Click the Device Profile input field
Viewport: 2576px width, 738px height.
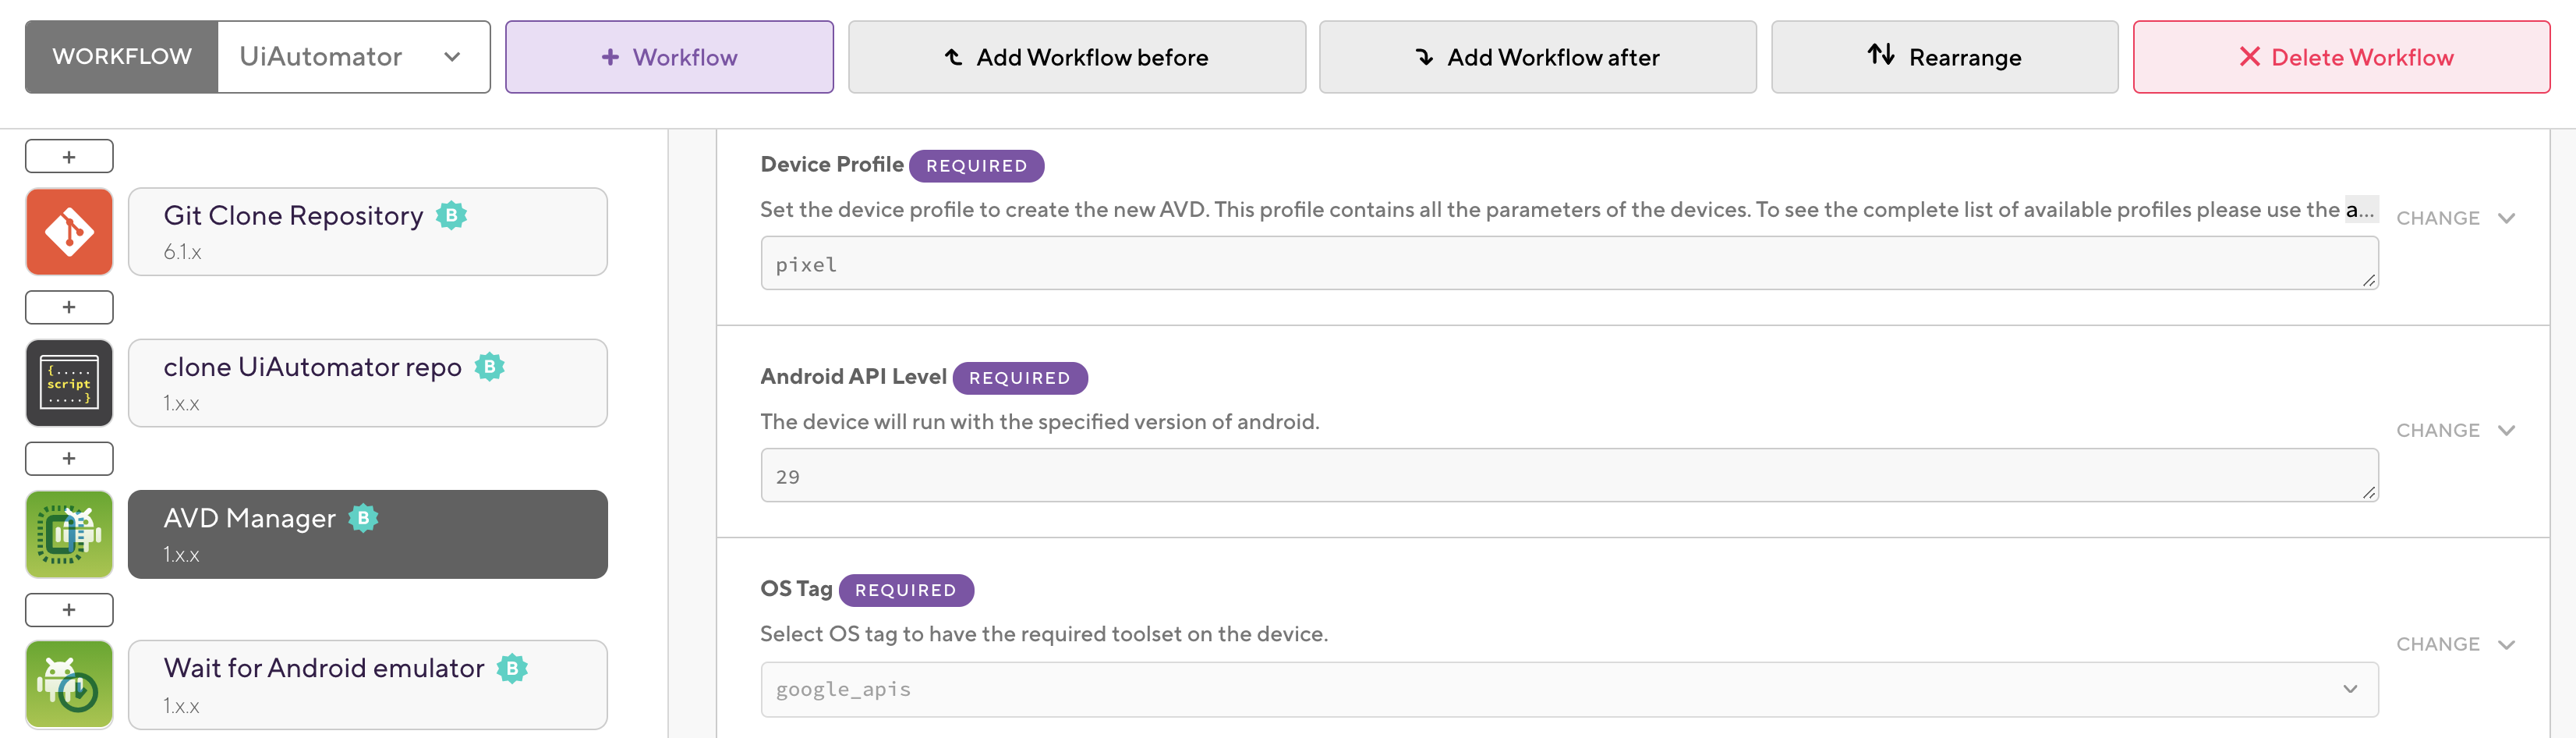click(1569, 264)
